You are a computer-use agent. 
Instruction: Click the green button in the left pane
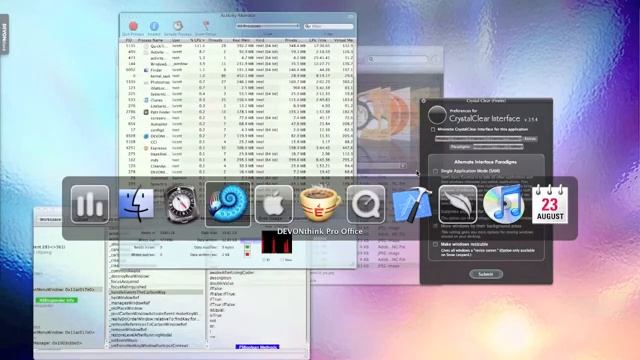click(x=57, y=300)
